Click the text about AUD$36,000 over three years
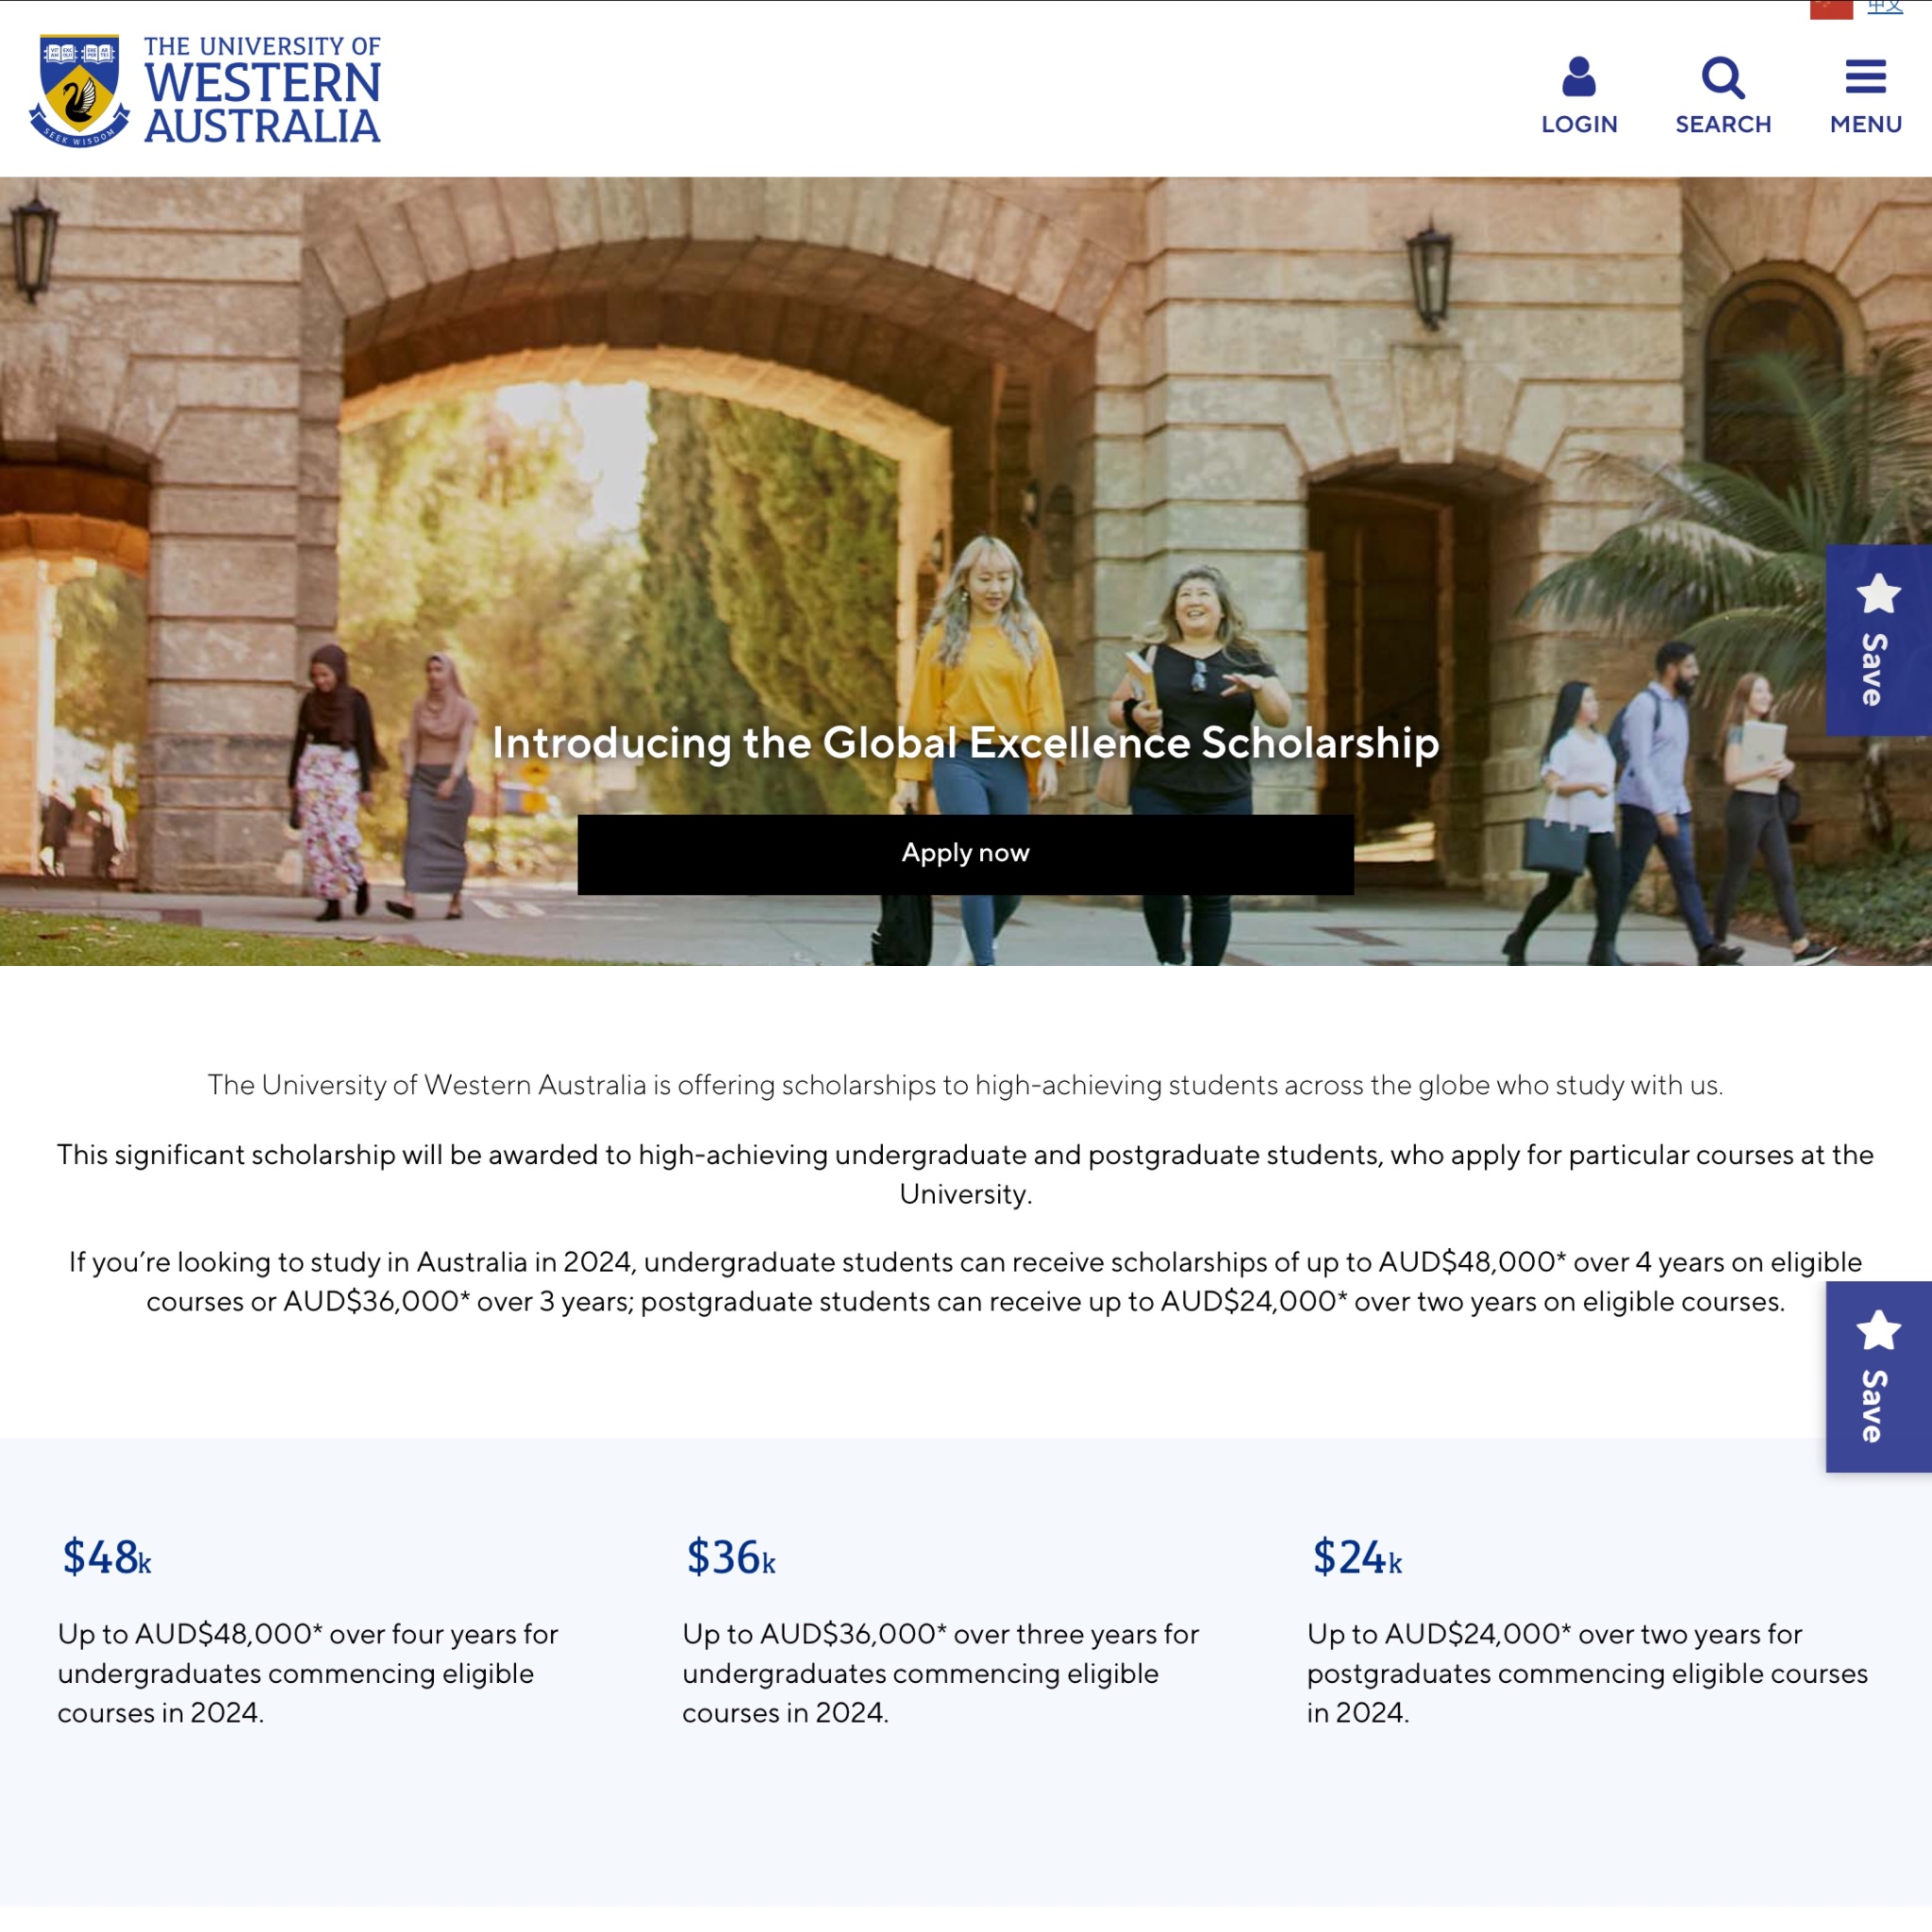 coord(940,1673)
